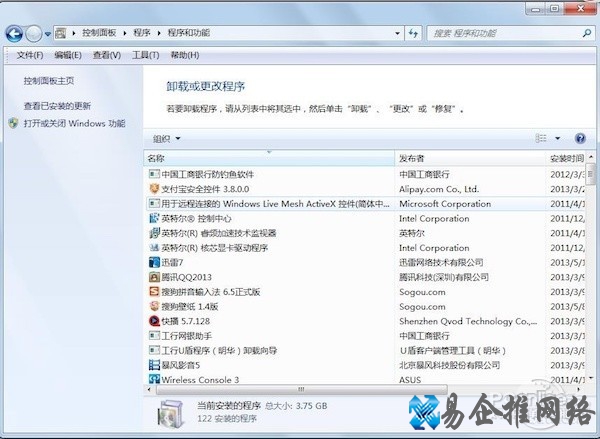Click the 快播 5.7.128 player icon
This screenshot has height=439, width=600.
tap(154, 321)
